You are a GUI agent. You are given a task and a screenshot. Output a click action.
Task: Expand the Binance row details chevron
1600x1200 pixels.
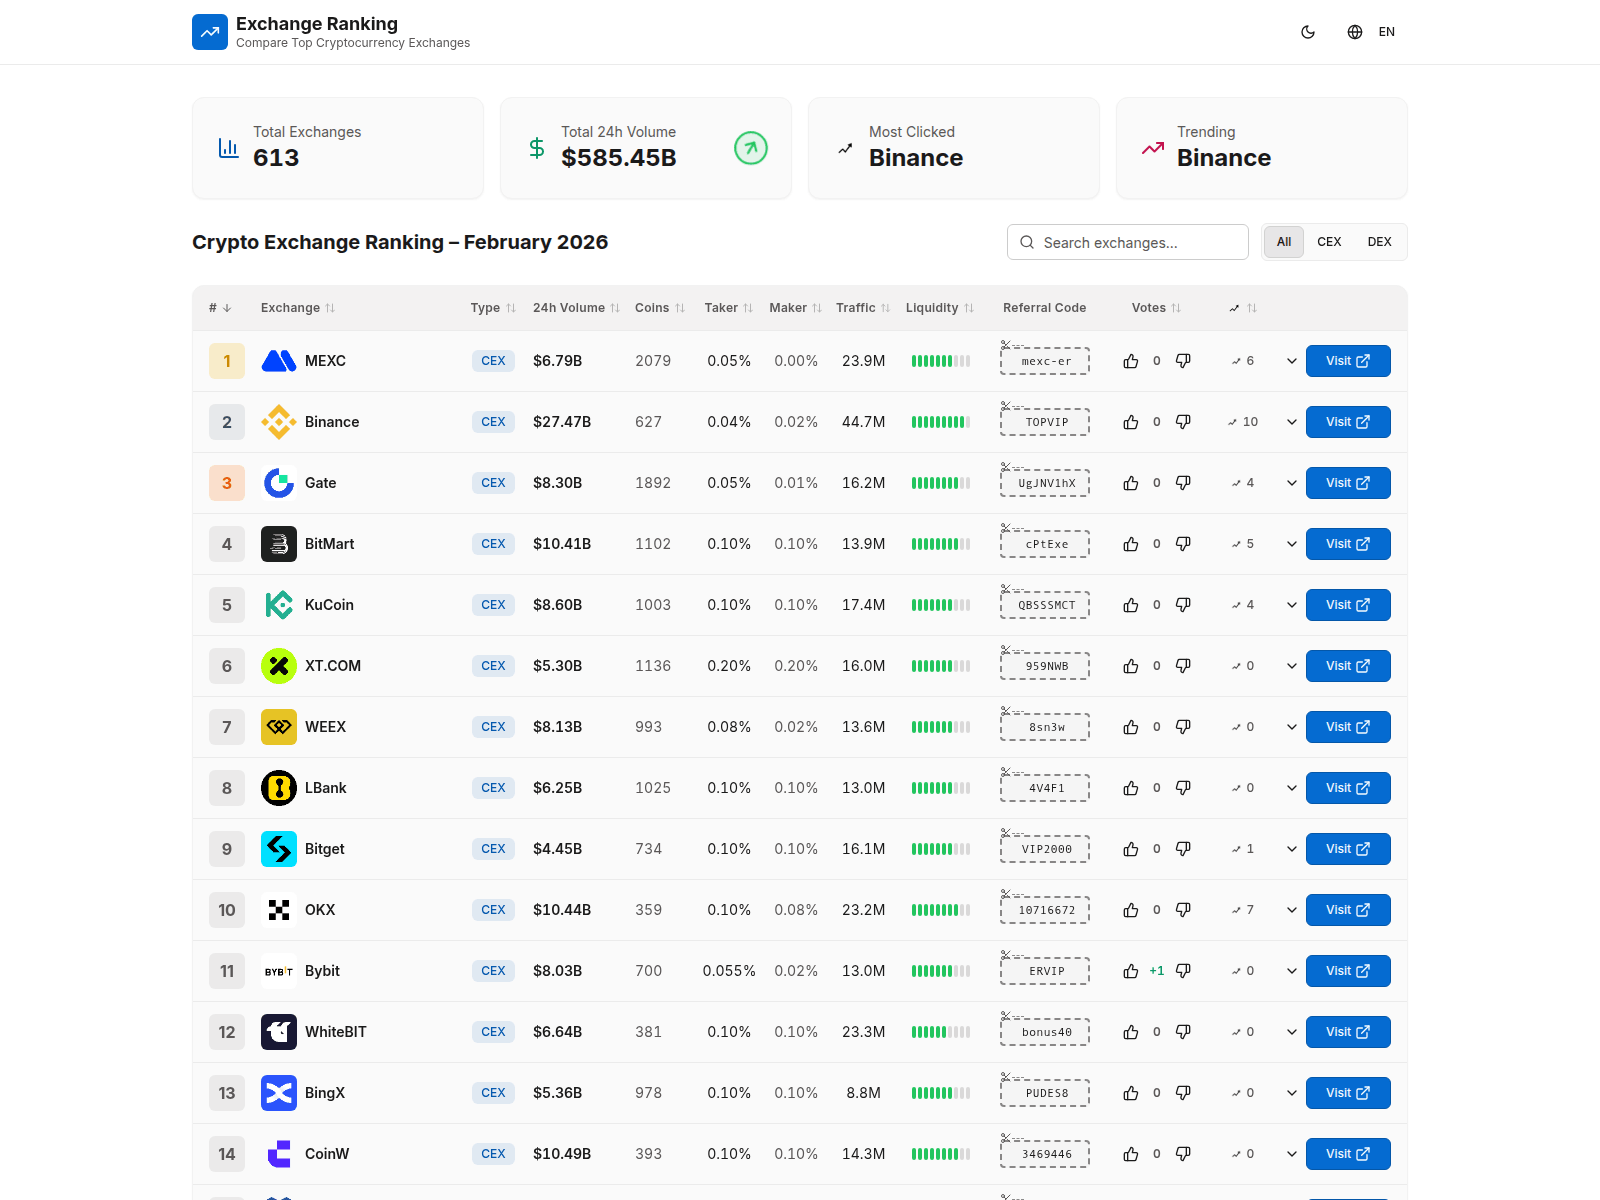[1292, 422]
